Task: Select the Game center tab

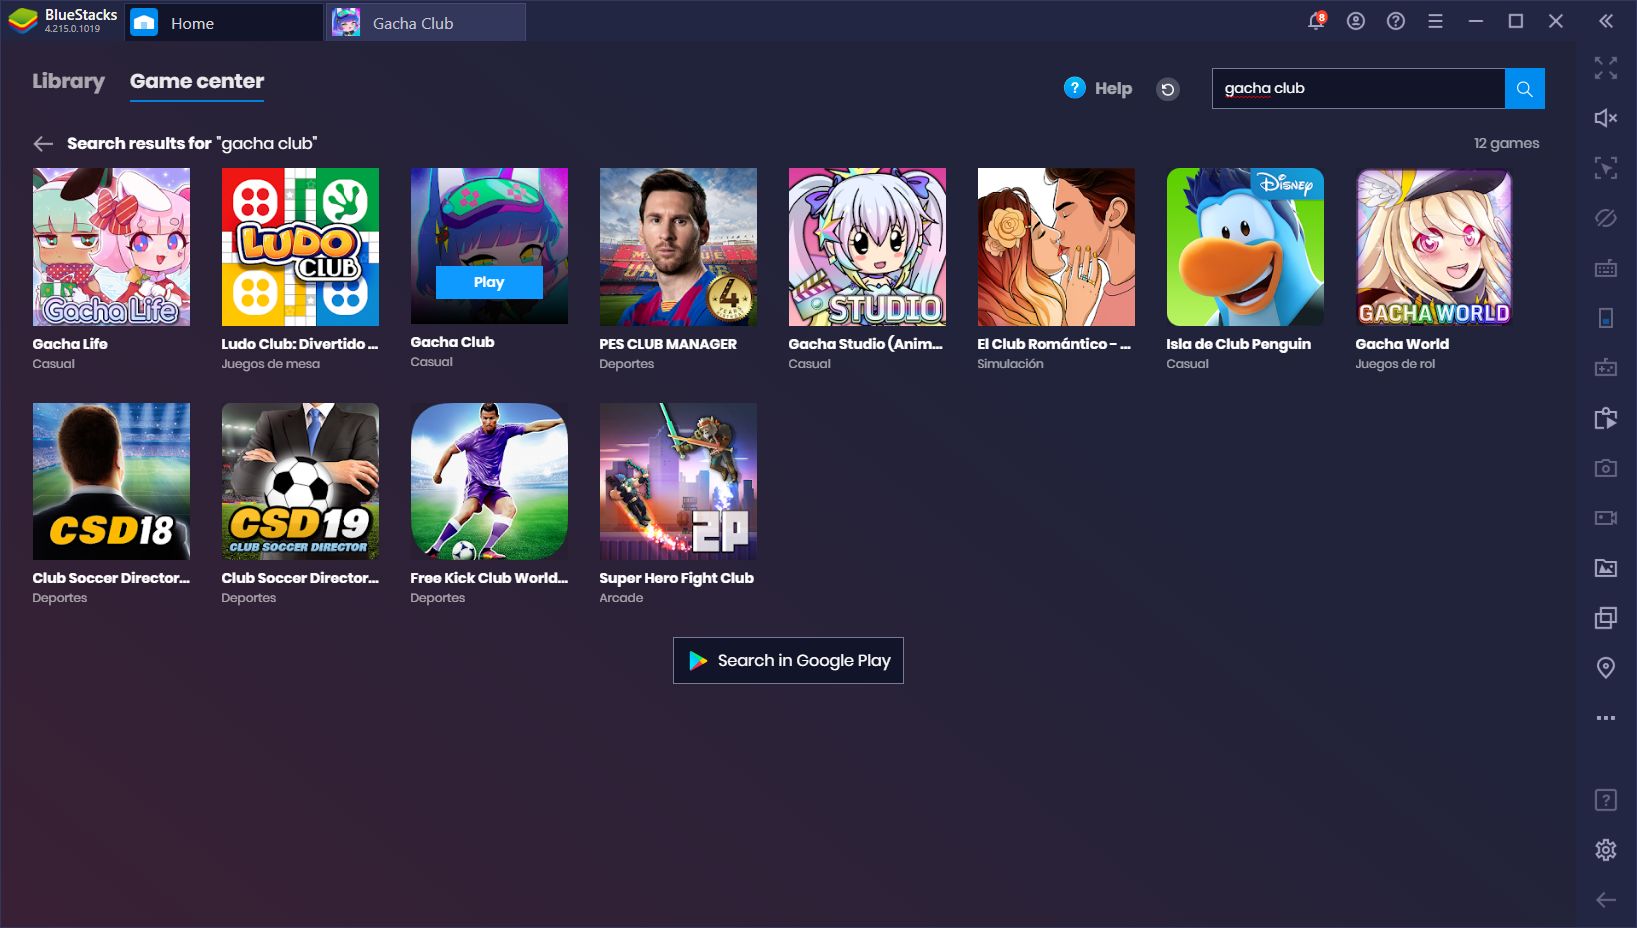Action: 197,81
